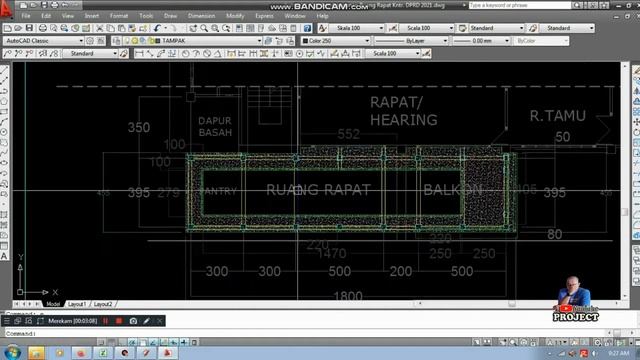The width and height of the screenshot is (640, 360).
Task: Click the DAPUR BASAH room label
Action: [215, 127]
